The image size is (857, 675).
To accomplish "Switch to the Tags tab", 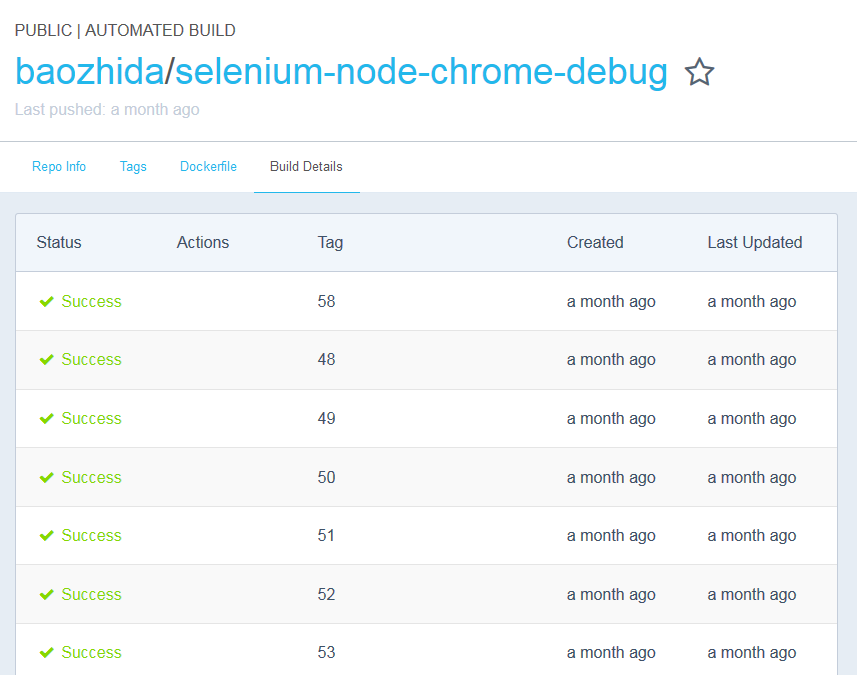I will (133, 166).
